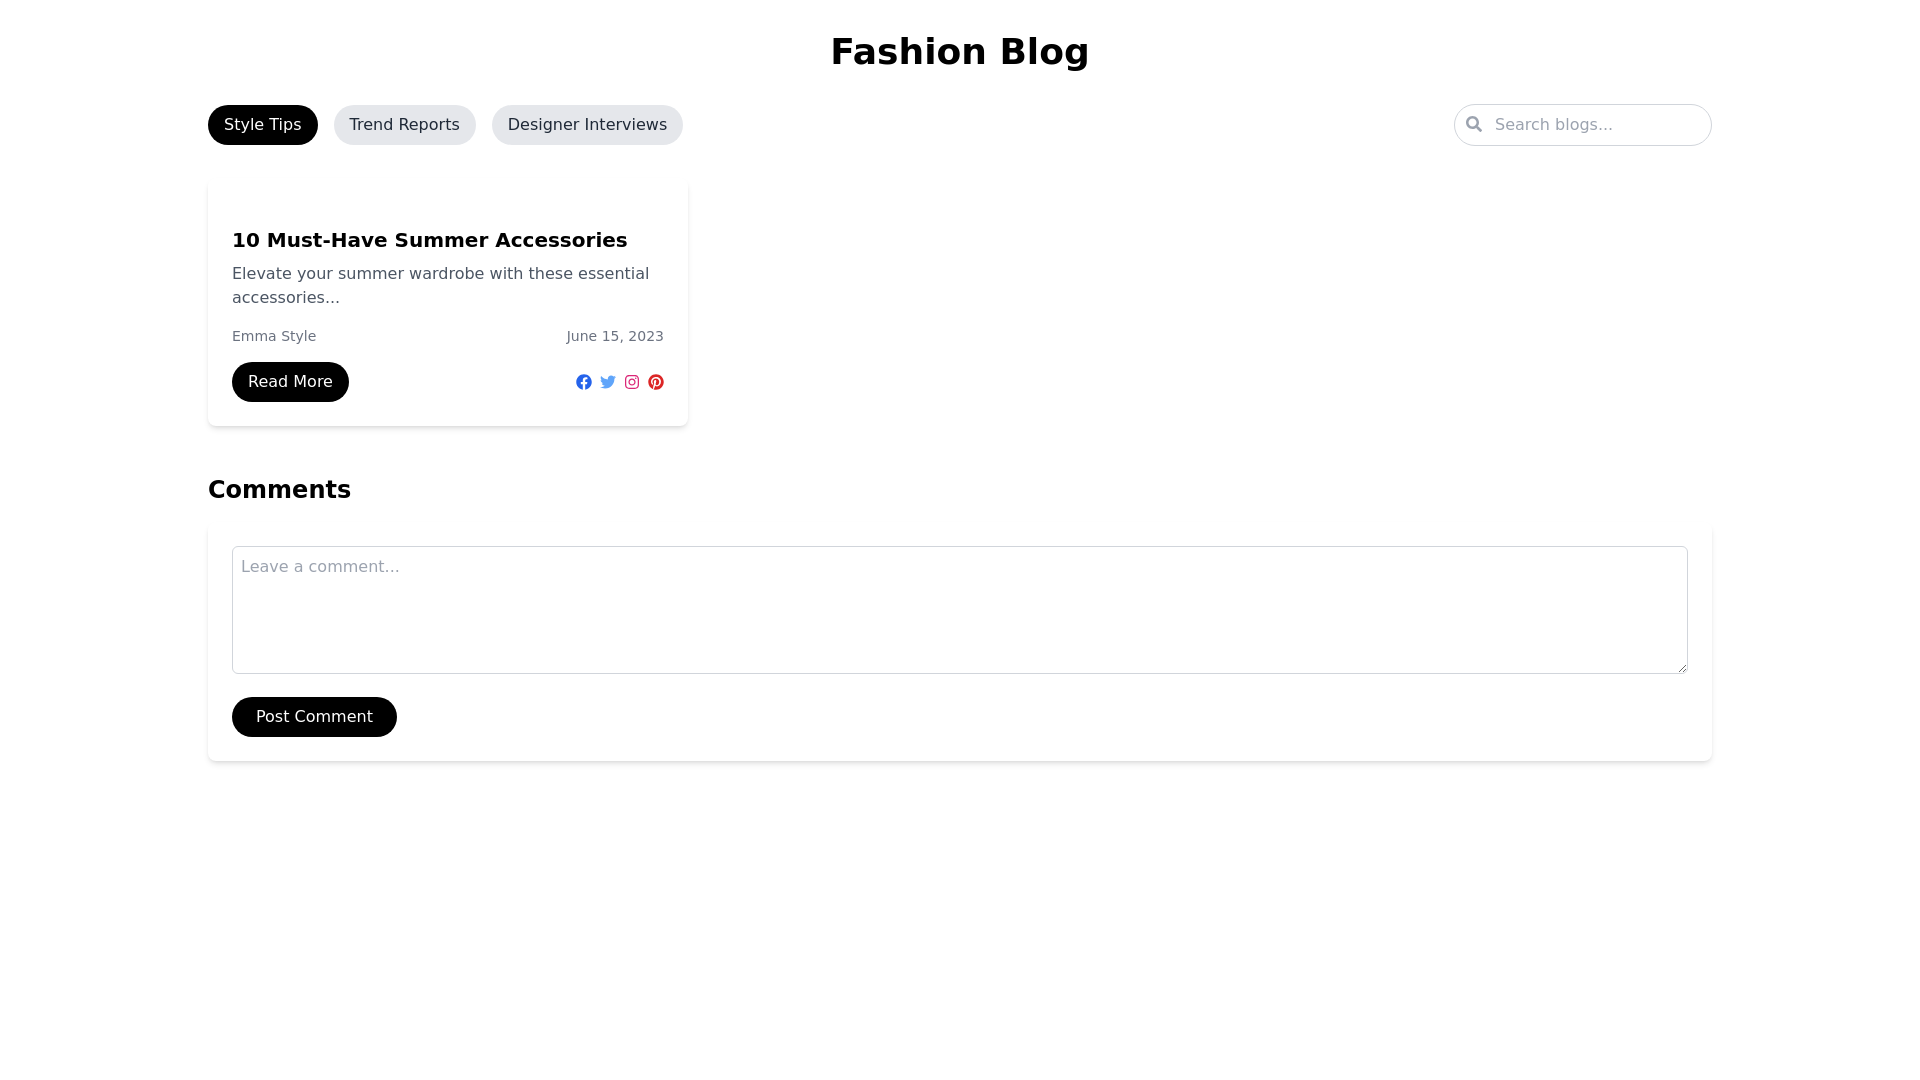Open the Designer Interviews category
Image resolution: width=1920 pixels, height=1080 pixels.
587,125
